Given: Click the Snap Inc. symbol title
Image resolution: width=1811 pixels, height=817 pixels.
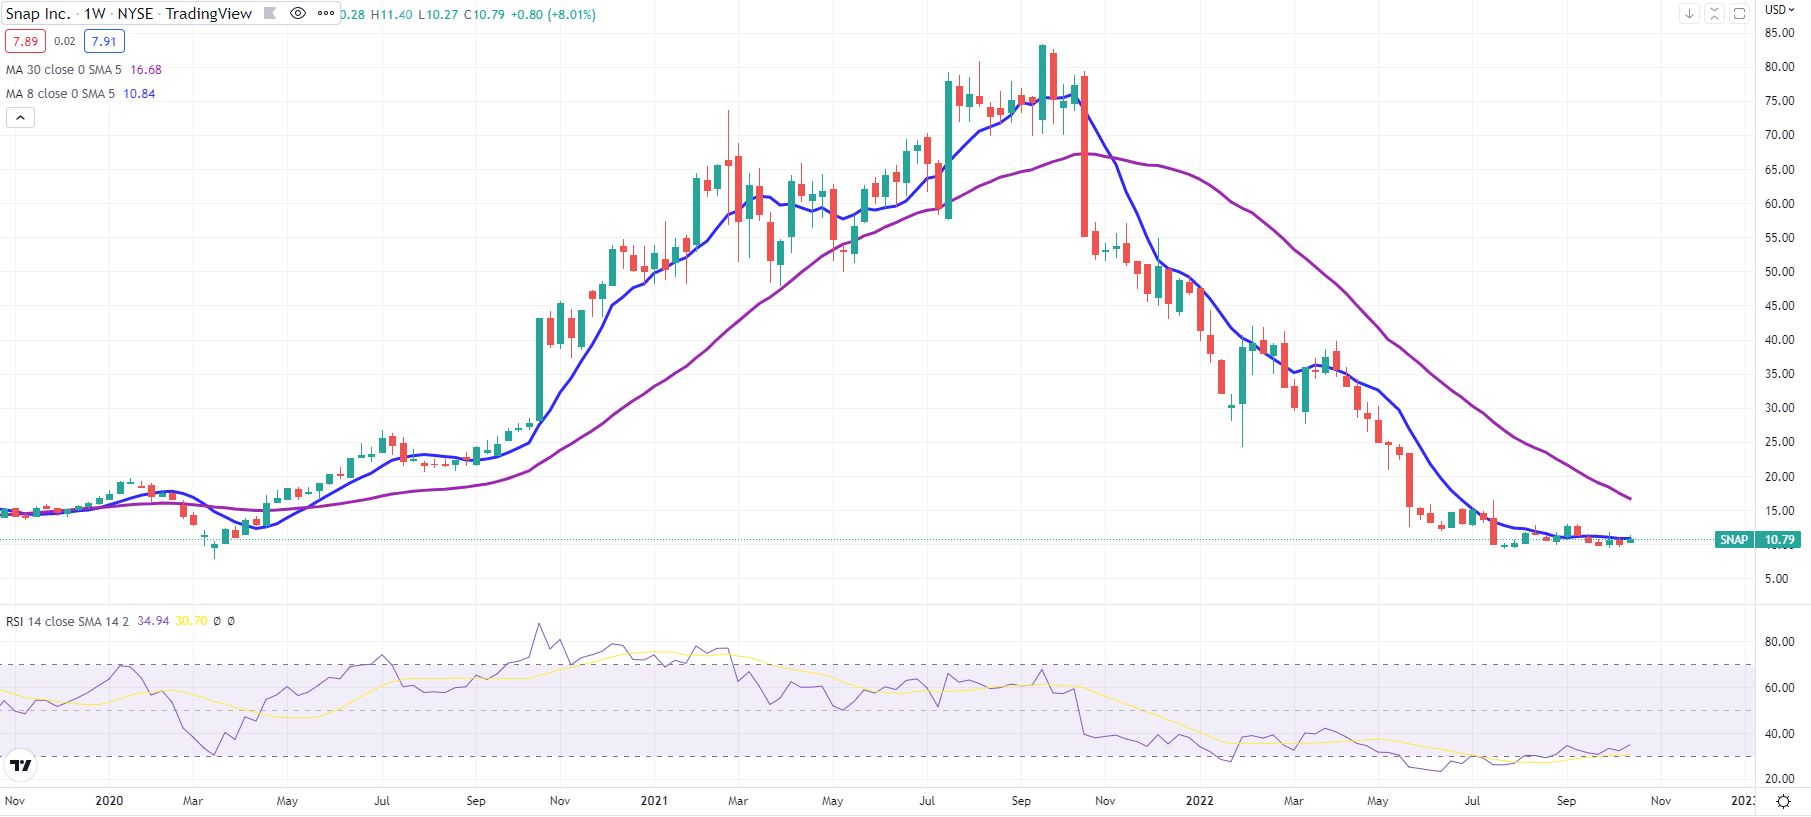Looking at the screenshot, I should pyautogui.click(x=38, y=14).
